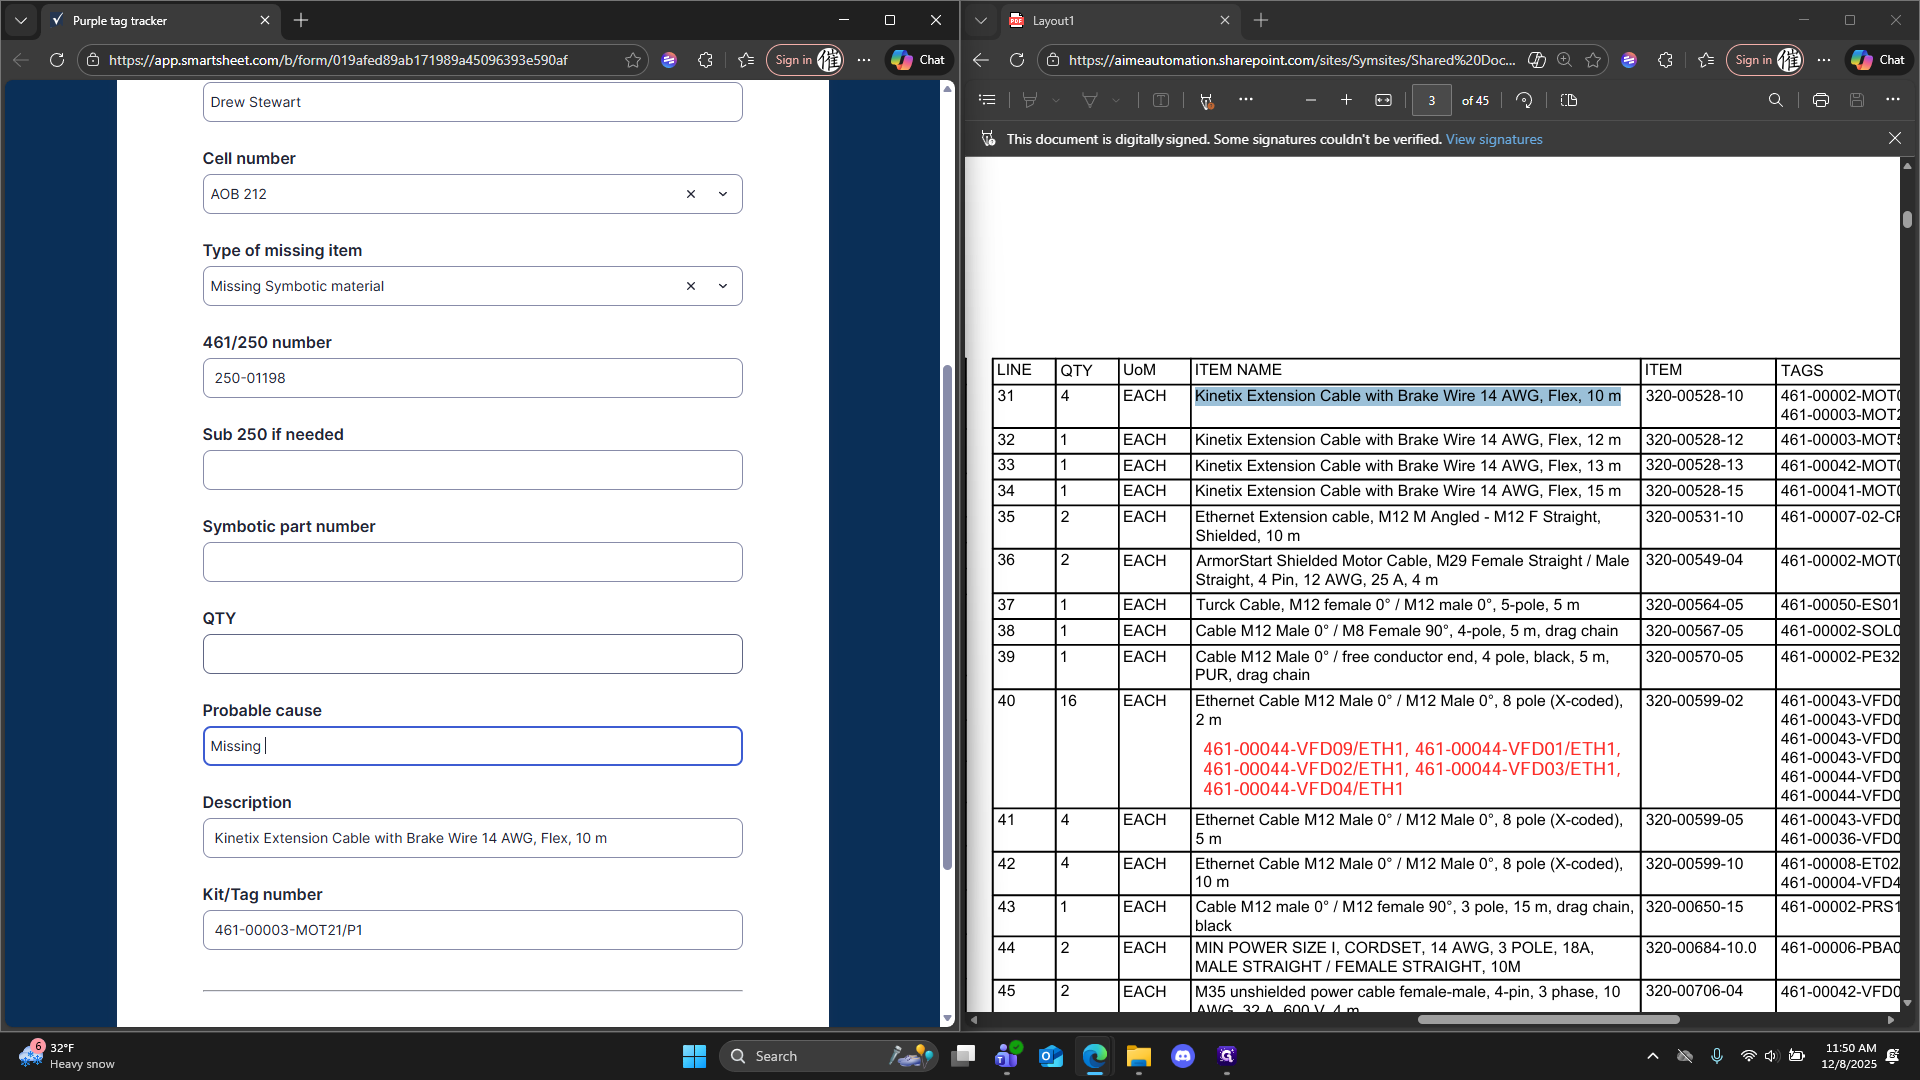Toggle the page view layout icon
The image size is (1920, 1080).
click(1568, 100)
